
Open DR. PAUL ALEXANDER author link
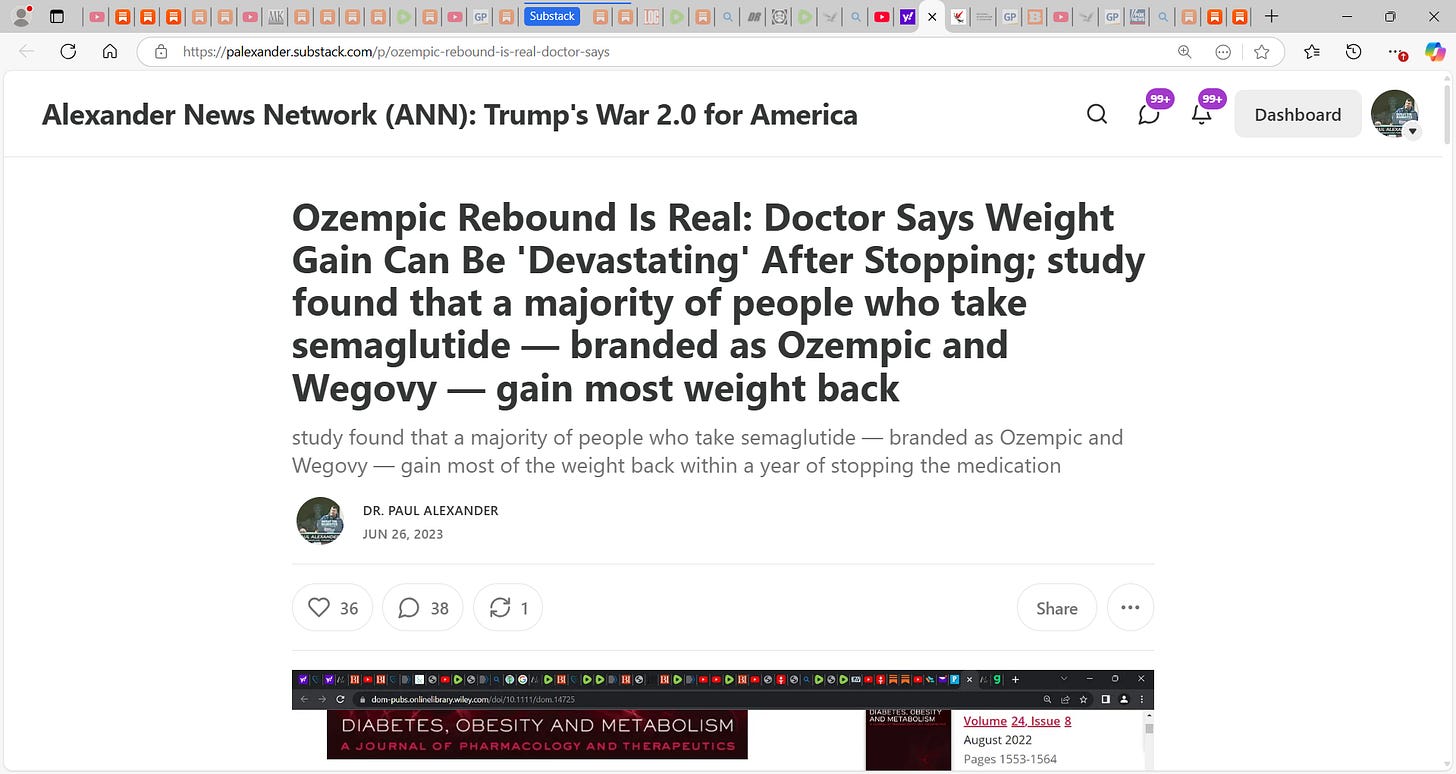tap(431, 510)
